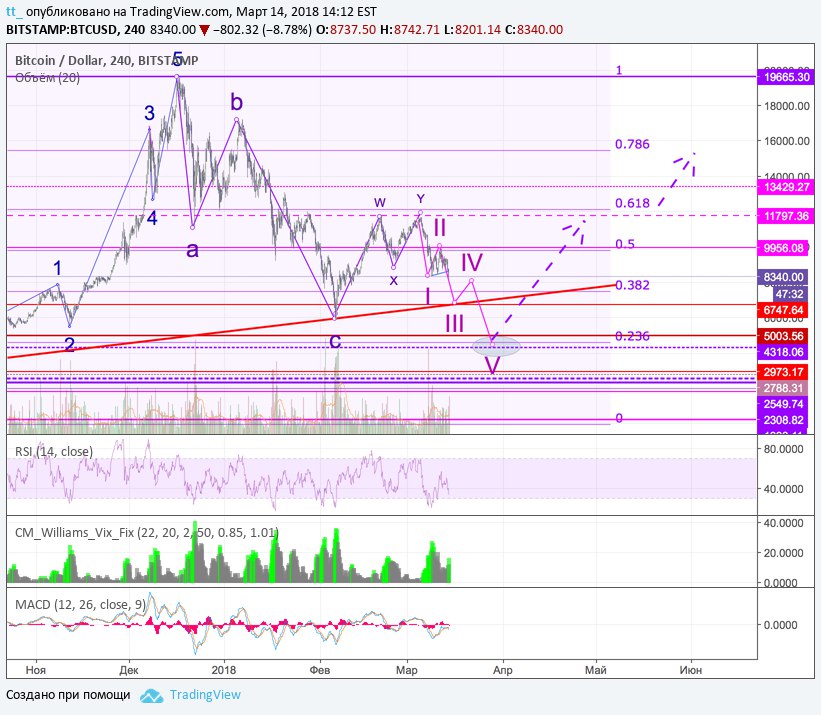Click the Roman numeral II wave label
This screenshot has height=715, width=821.
440,228
